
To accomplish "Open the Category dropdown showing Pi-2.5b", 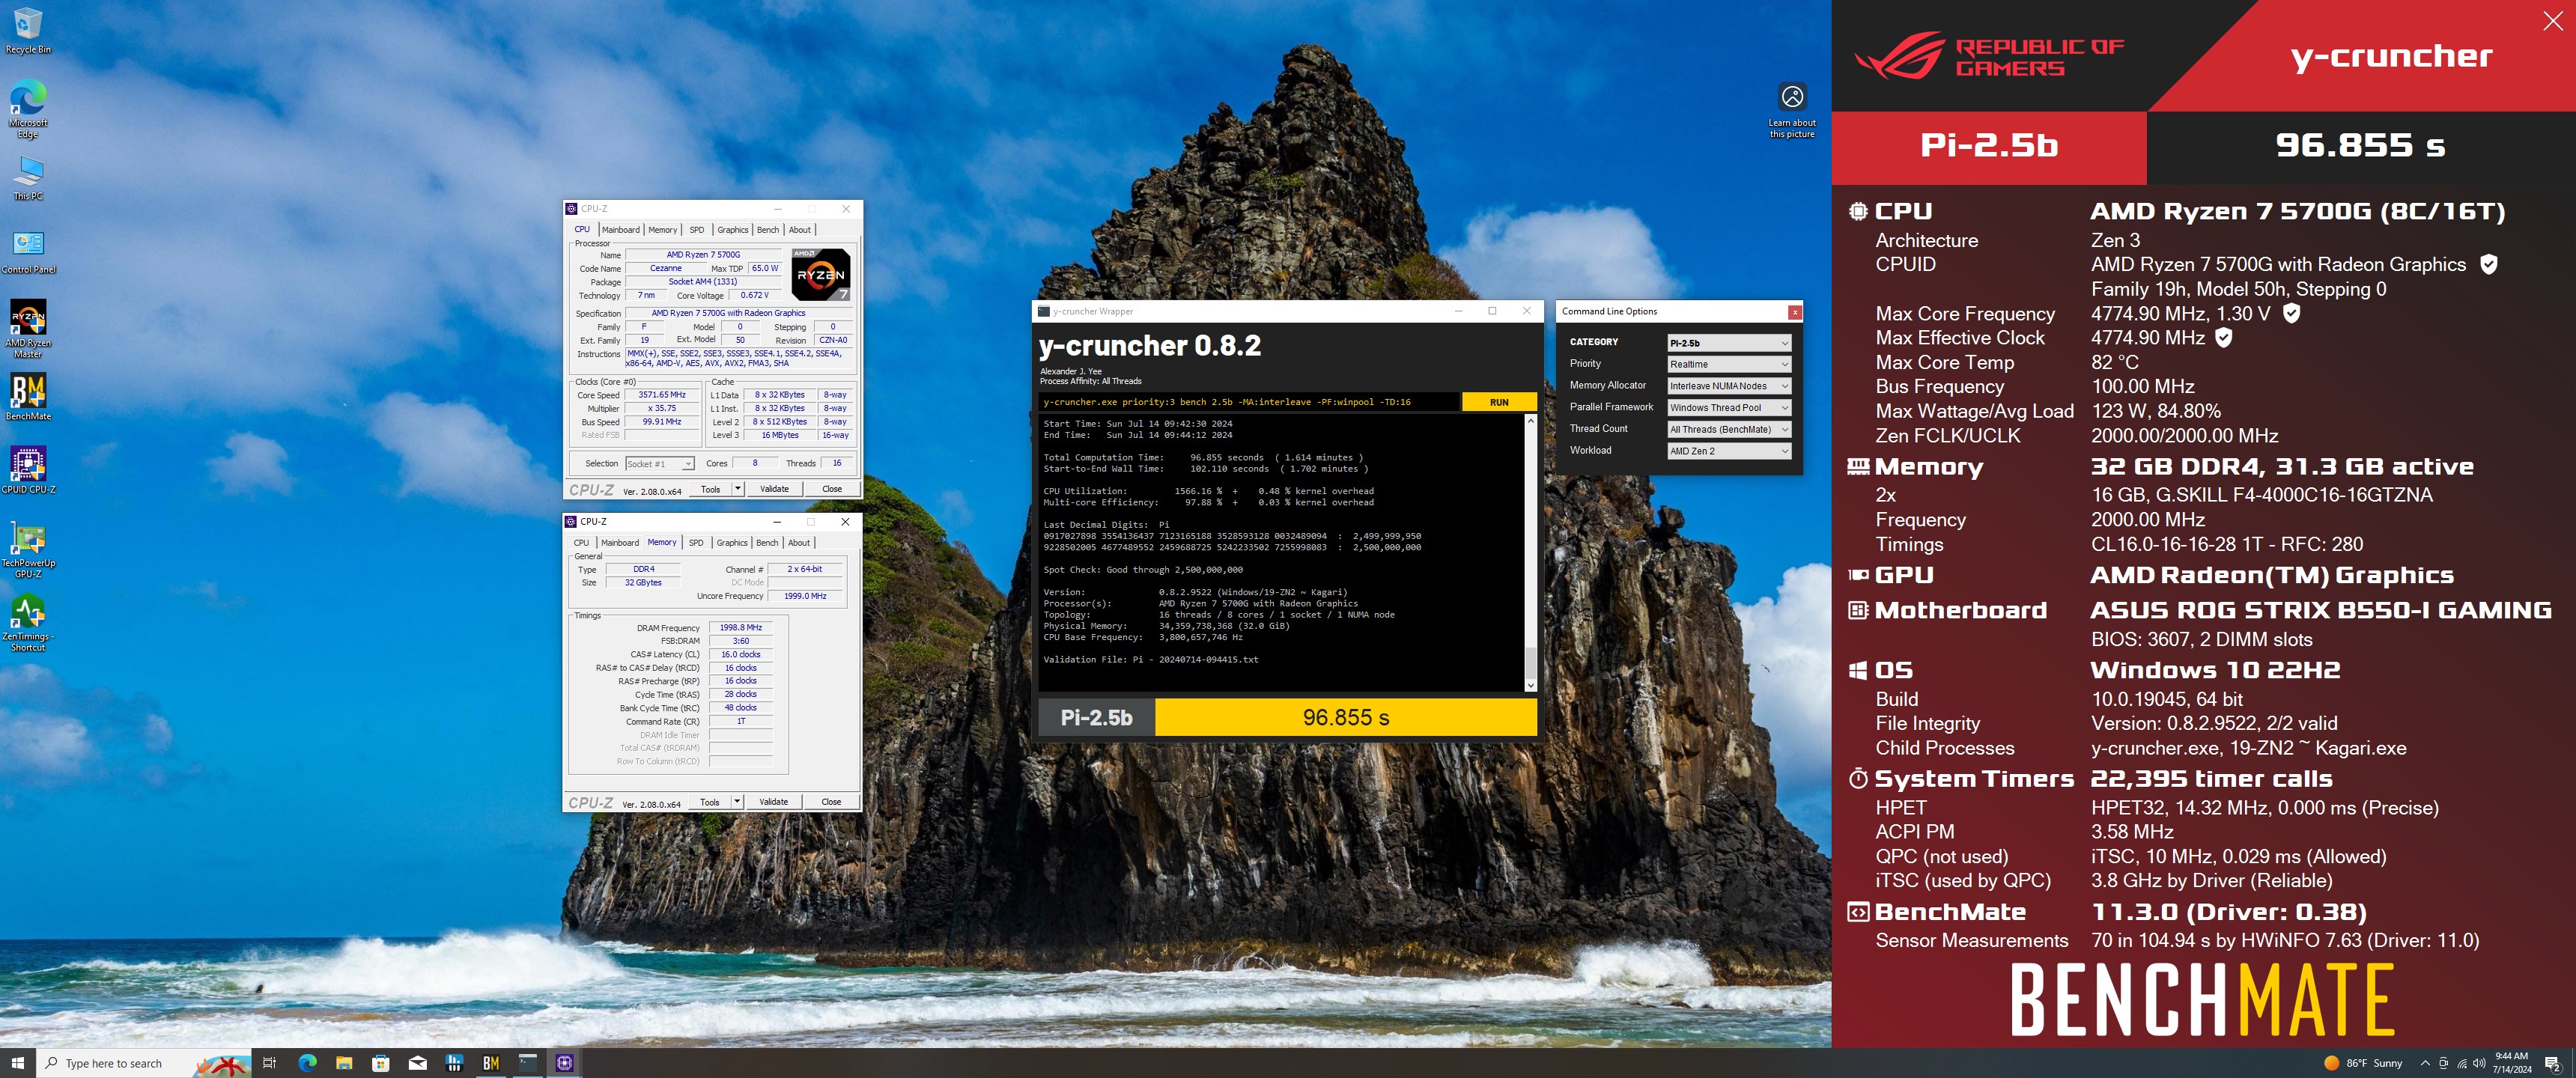I will (1728, 343).
